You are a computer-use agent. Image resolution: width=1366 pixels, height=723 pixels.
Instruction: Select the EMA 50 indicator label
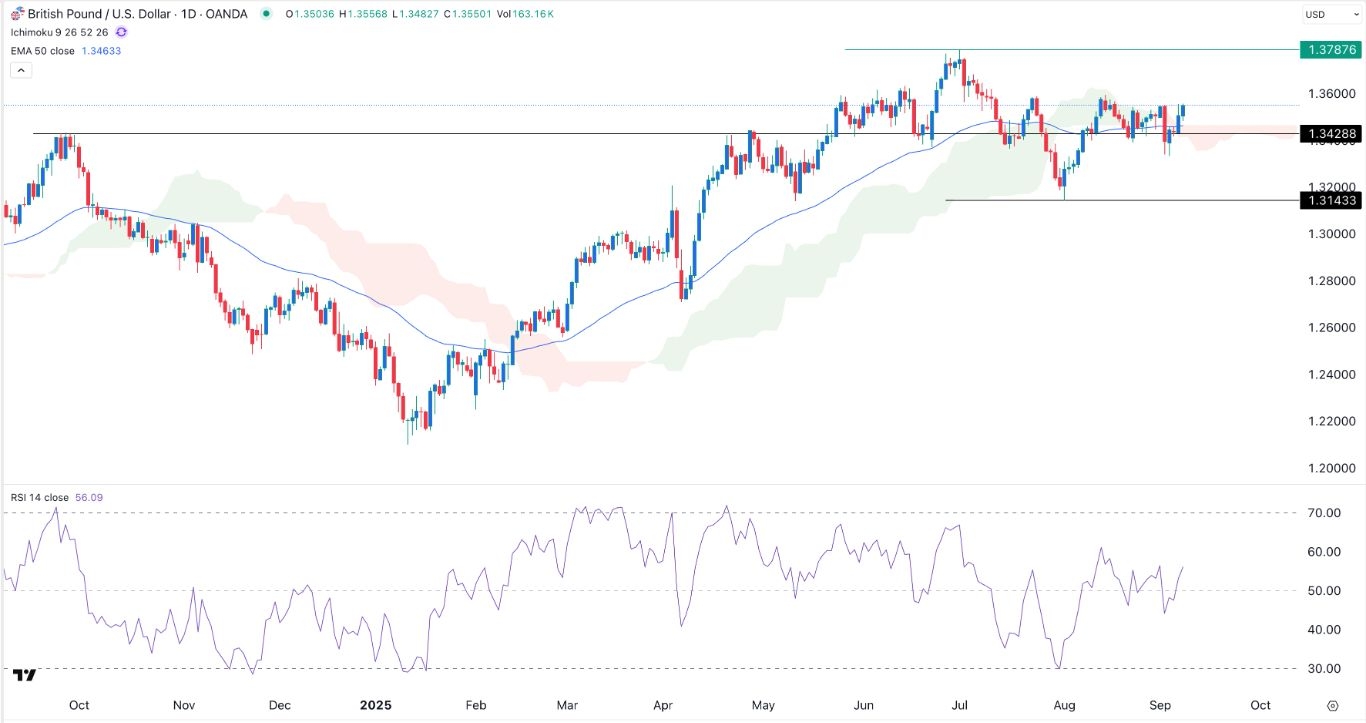click(x=40, y=50)
